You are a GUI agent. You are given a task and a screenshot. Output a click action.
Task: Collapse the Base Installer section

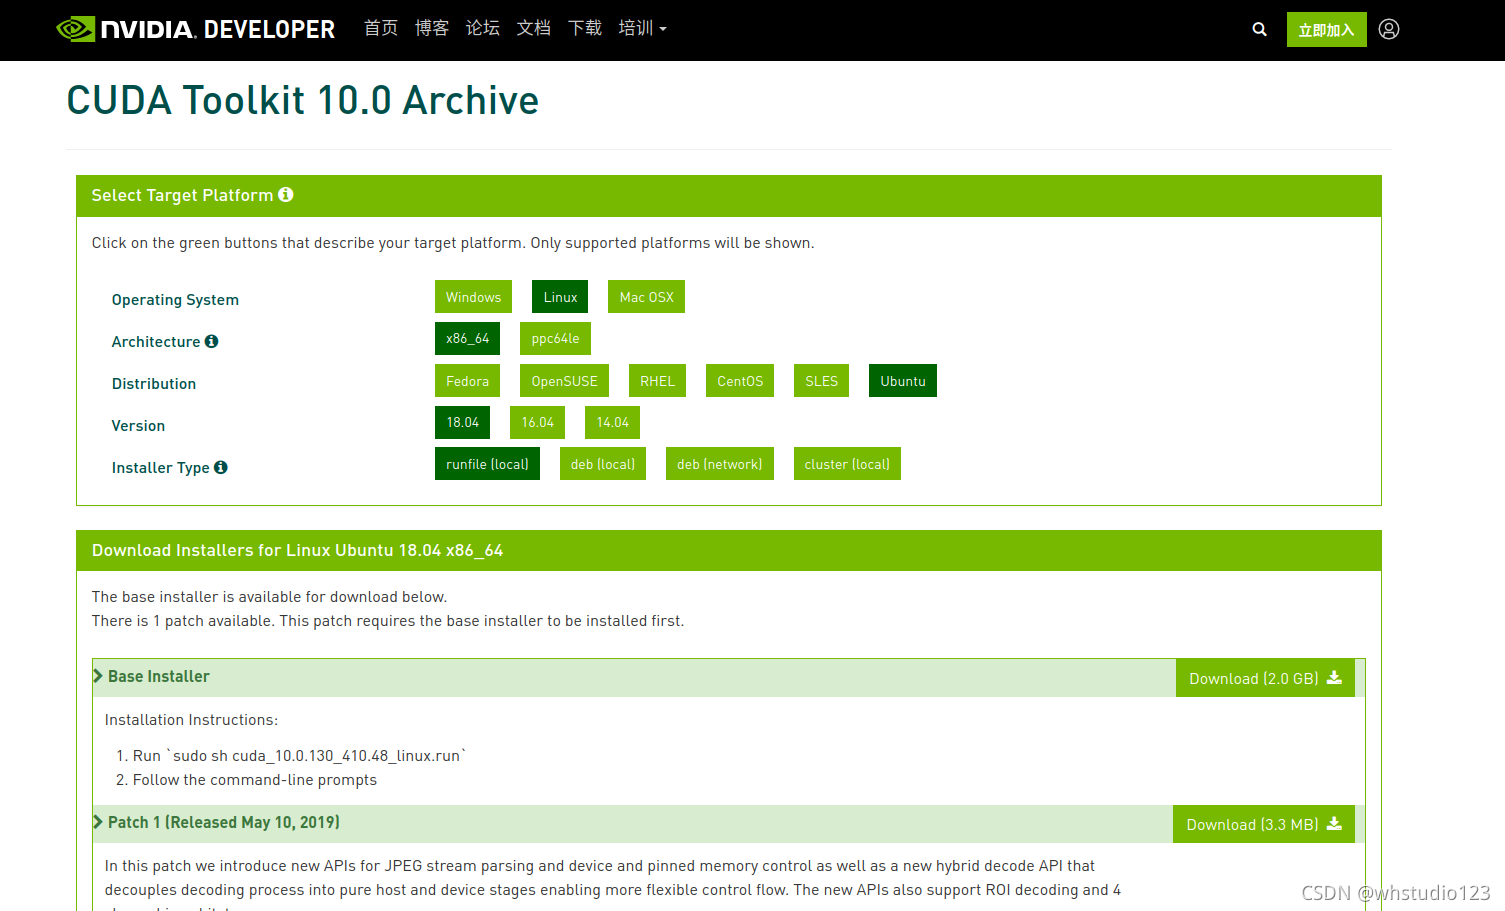[151, 677]
